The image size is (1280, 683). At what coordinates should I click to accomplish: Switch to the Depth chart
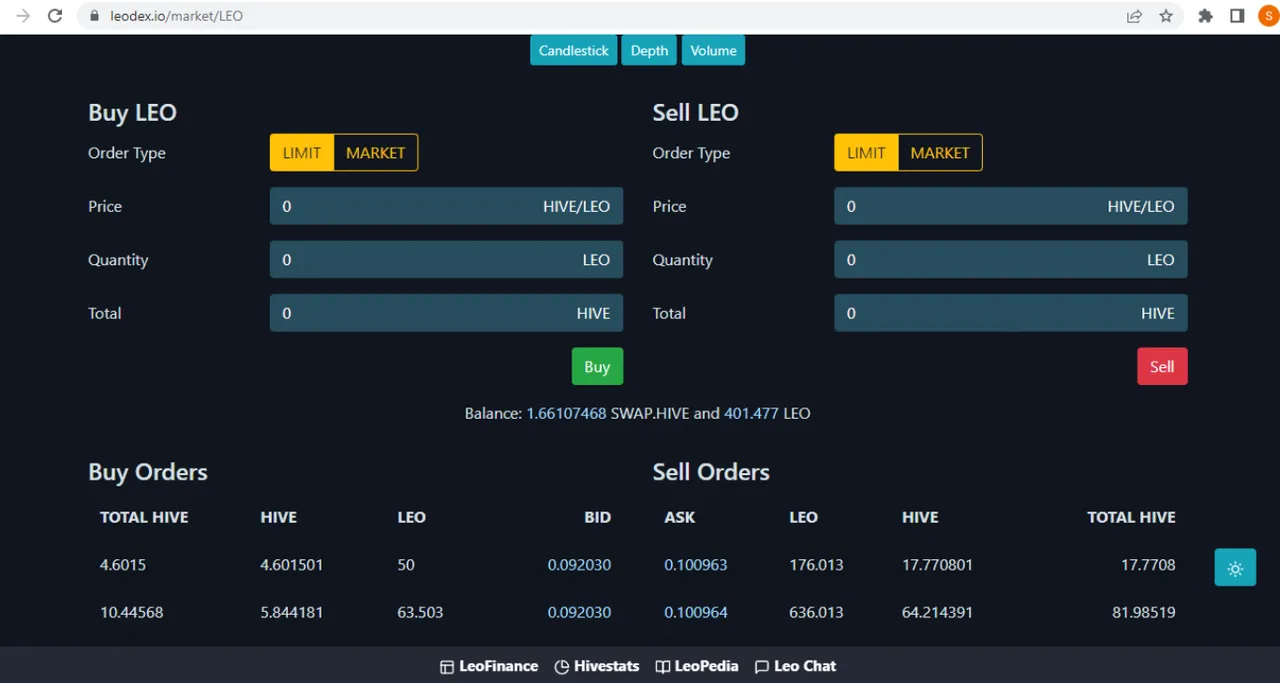(649, 50)
